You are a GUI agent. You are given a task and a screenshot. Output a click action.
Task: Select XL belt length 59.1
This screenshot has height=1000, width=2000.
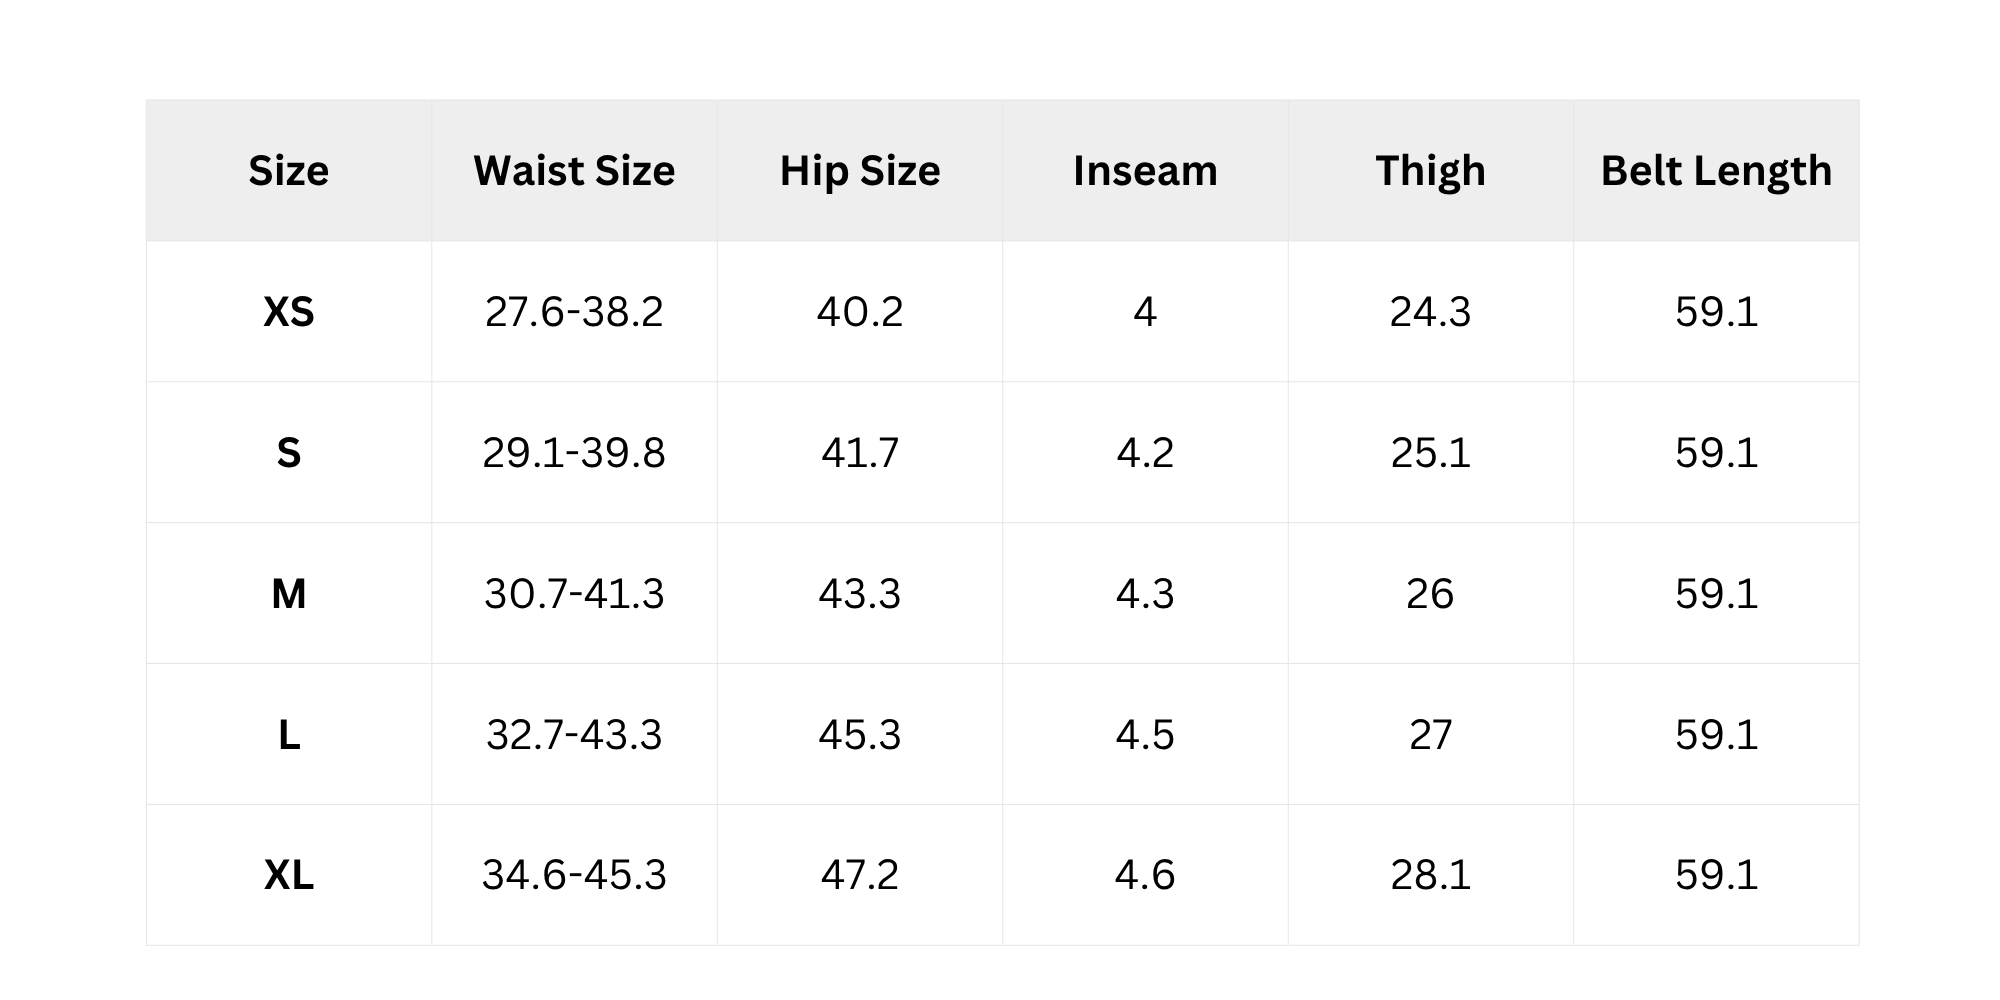coord(1716,876)
